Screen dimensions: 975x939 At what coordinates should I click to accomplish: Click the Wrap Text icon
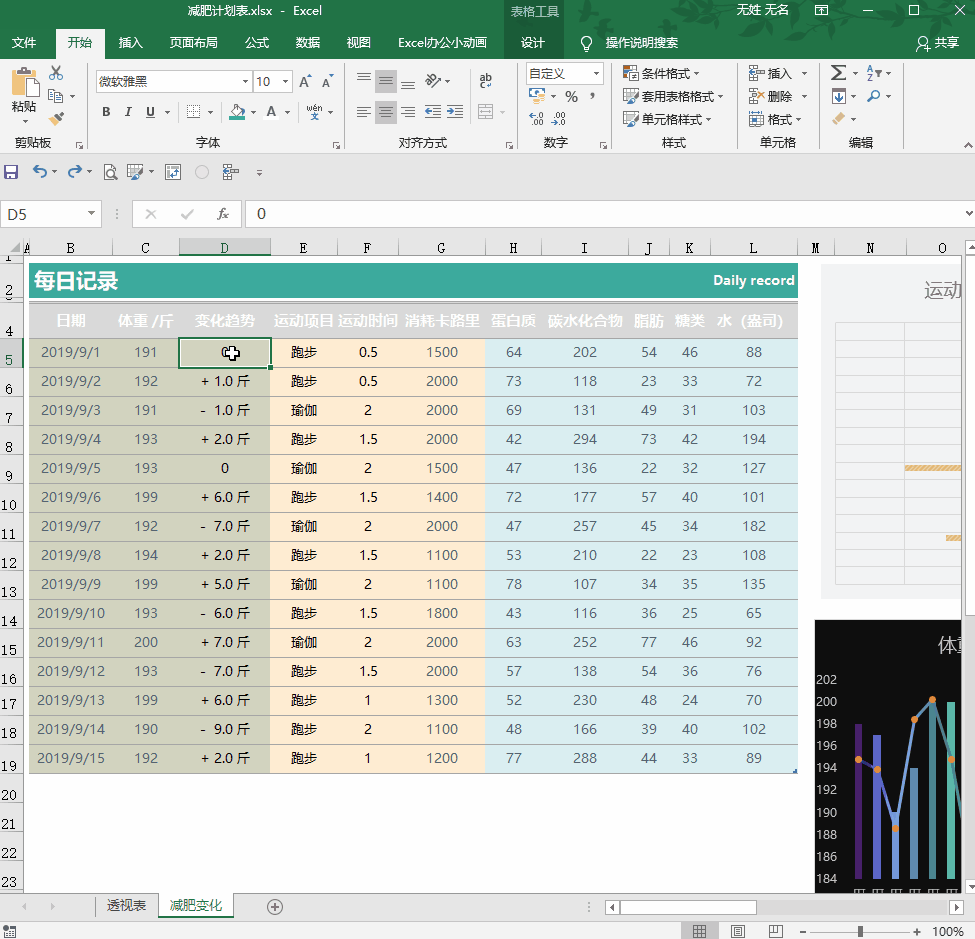pyautogui.click(x=486, y=80)
